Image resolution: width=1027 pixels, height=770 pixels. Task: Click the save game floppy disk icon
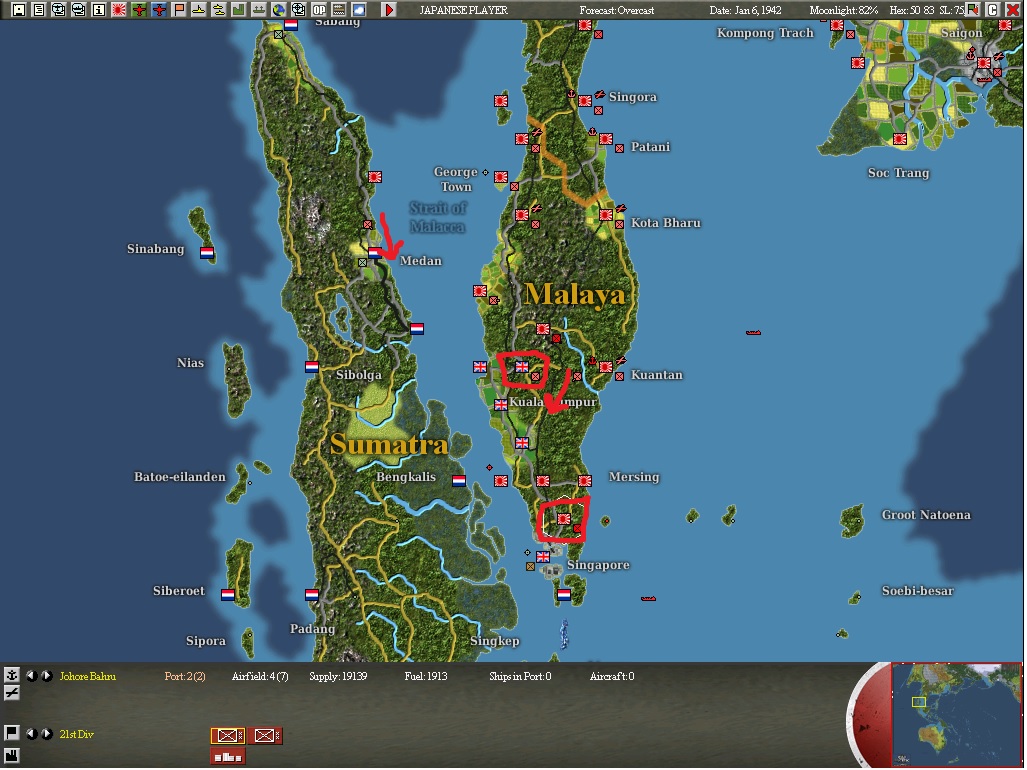(x=18, y=10)
